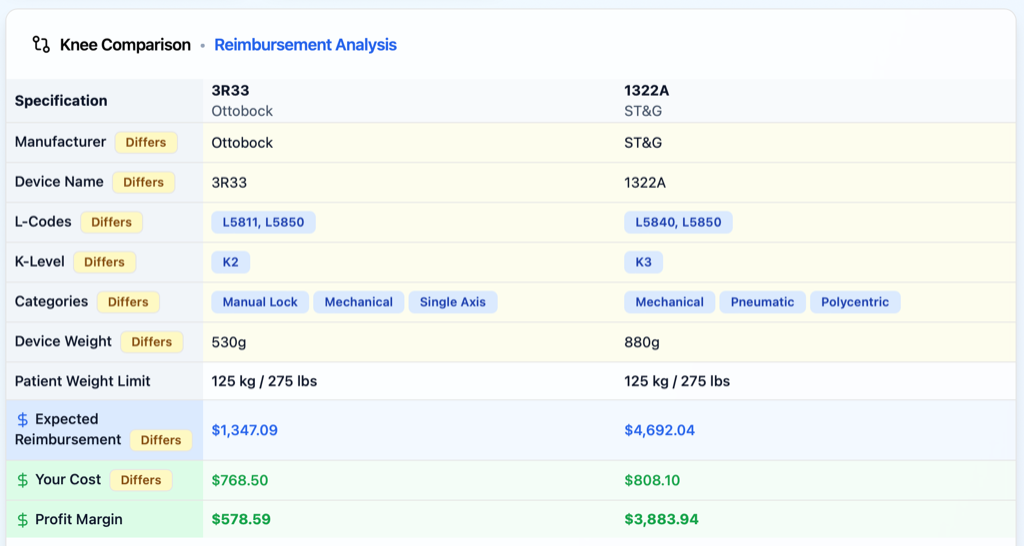This screenshot has height=546, width=1024.
Task: Click the Pneumatic category tag
Action: tap(762, 302)
